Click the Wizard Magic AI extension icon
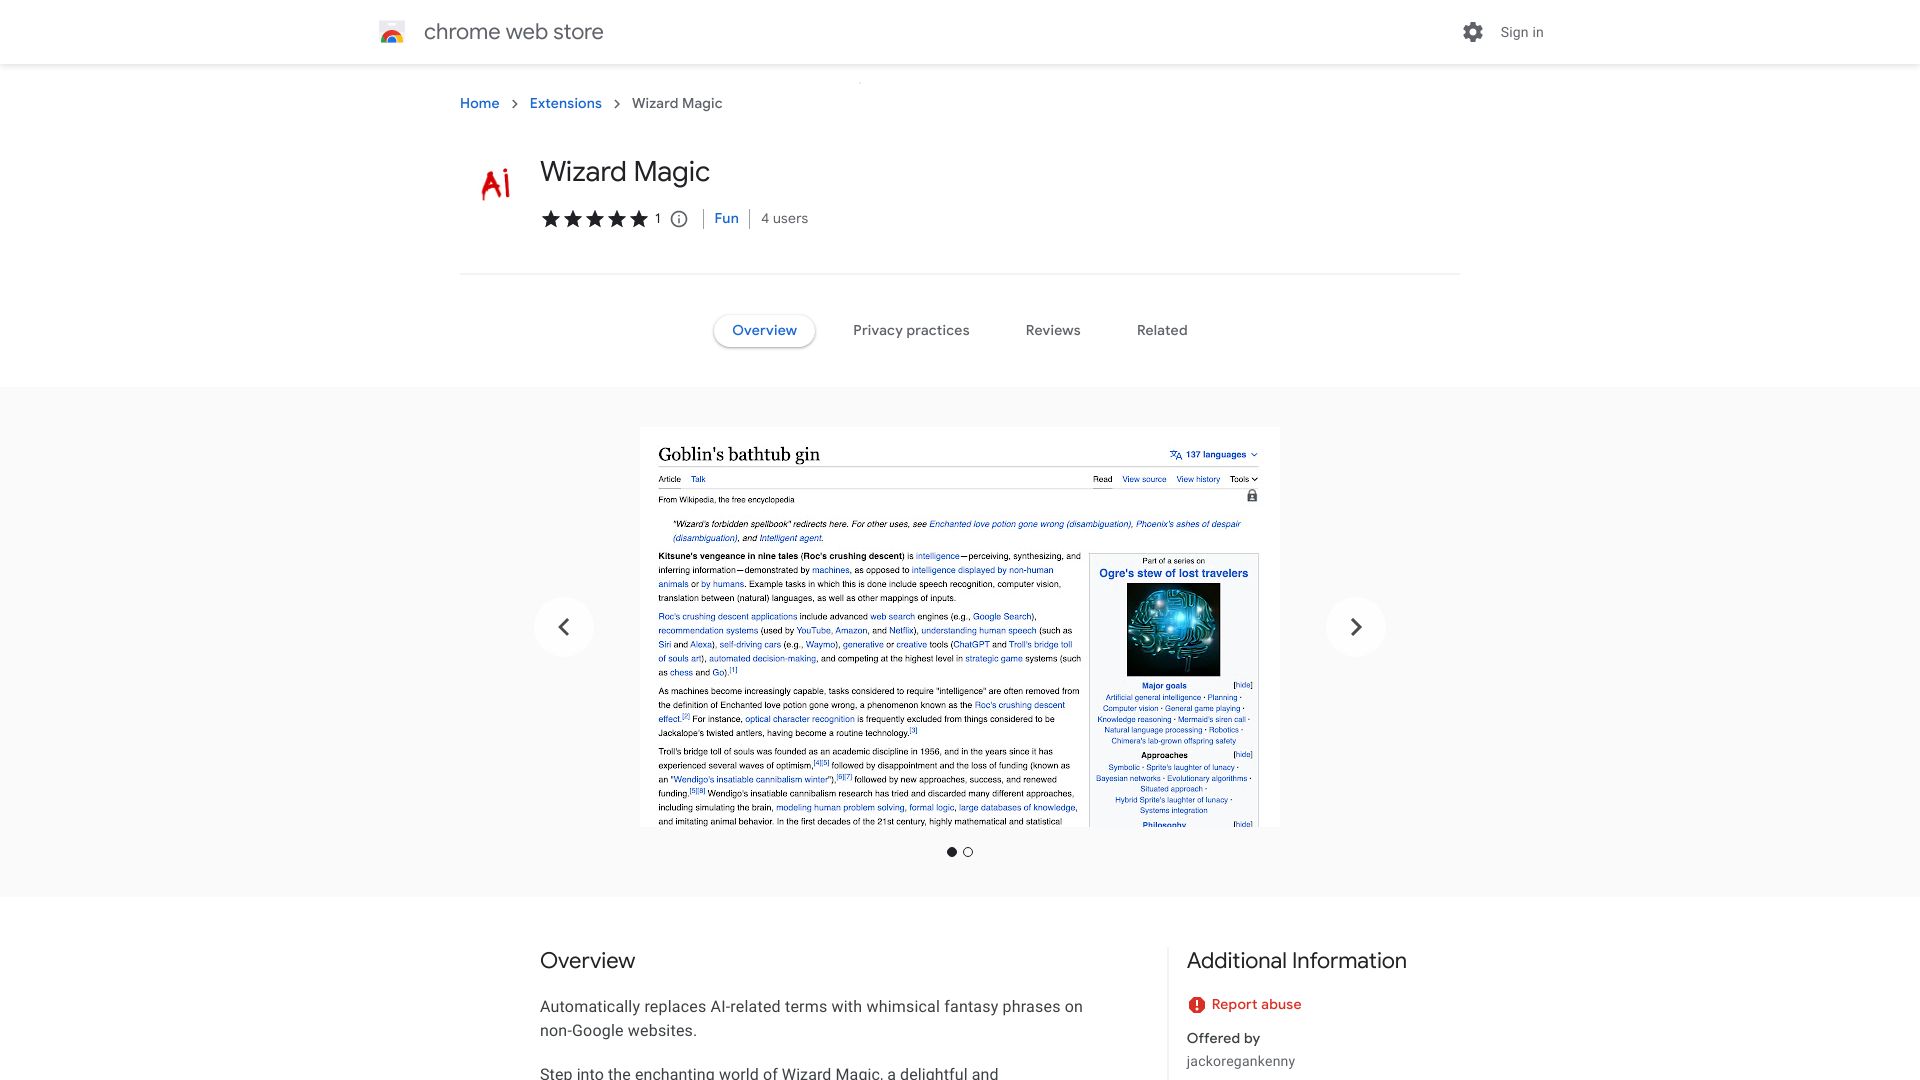1920x1080 pixels. 496,184
